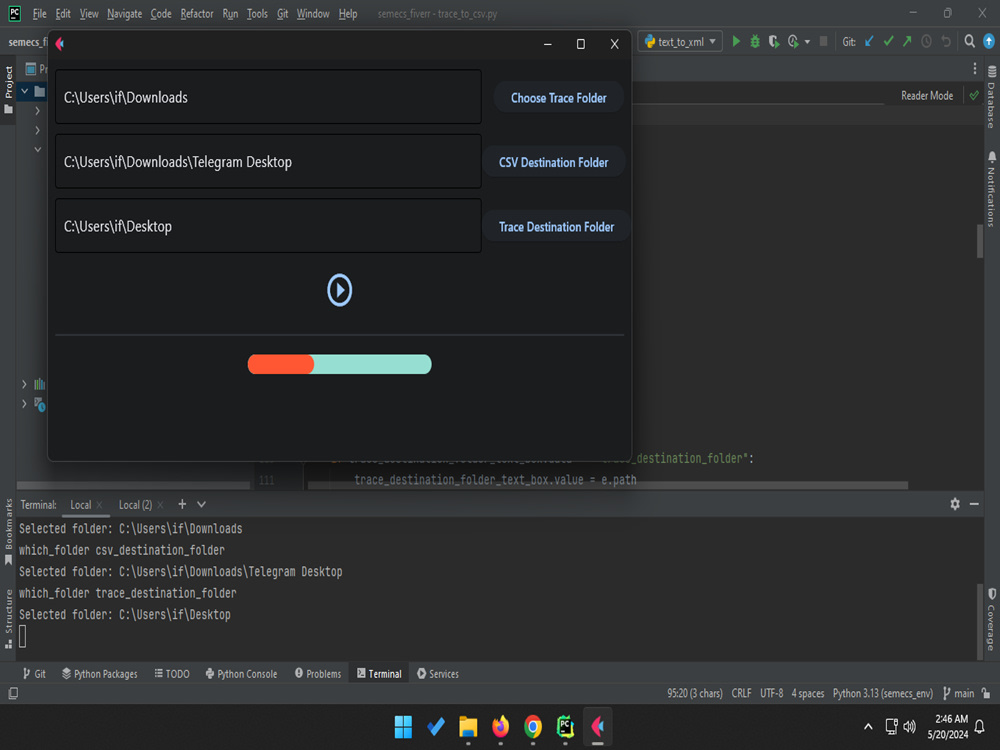The width and height of the screenshot is (1000, 750).
Task: Click the C:\Users\if\Desktop input field
Action: [x=268, y=225]
